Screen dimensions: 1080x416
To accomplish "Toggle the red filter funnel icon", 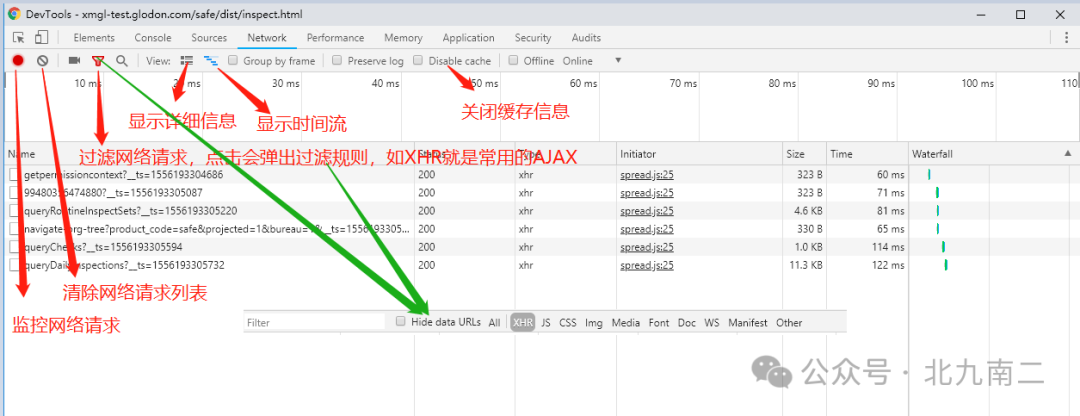I will 98,61.
